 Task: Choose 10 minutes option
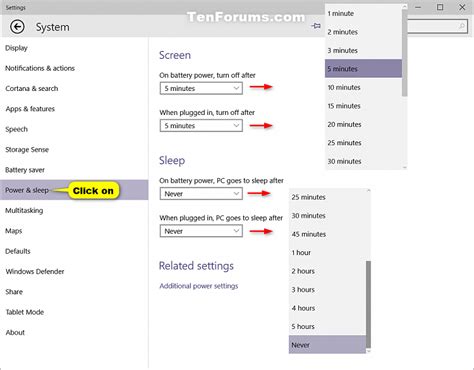click(x=363, y=87)
